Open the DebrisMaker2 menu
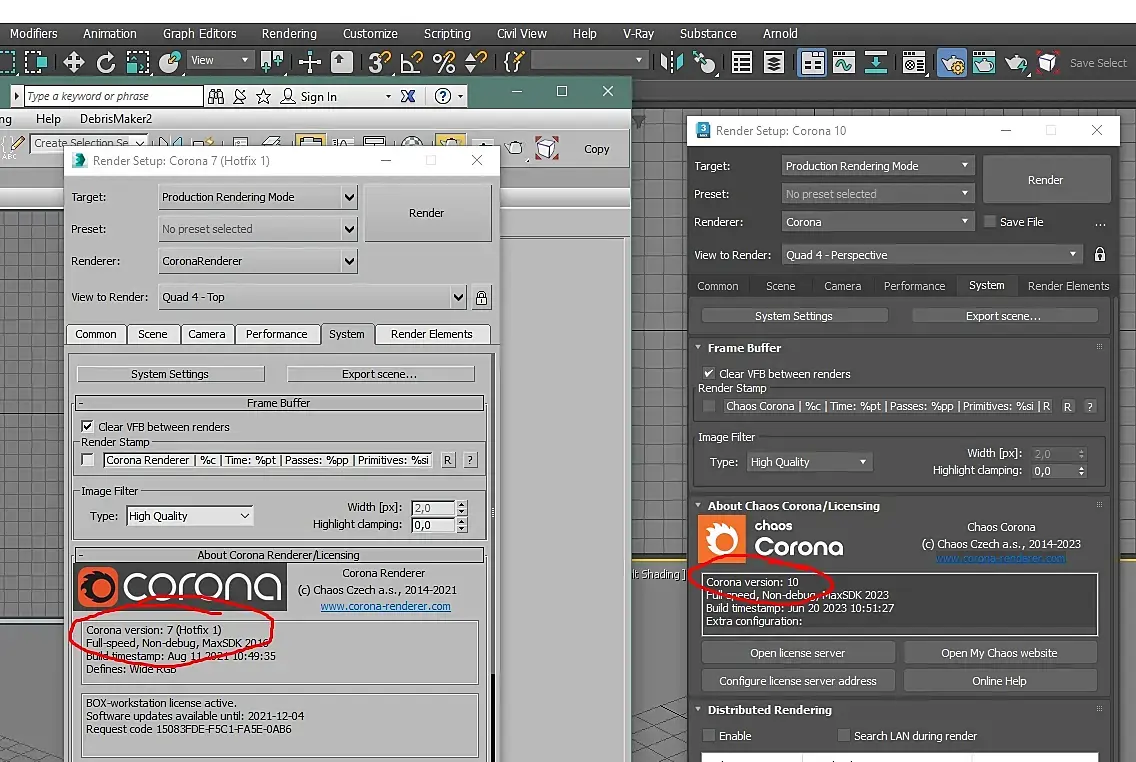This screenshot has height=762, width=1136. pyautogui.click(x=116, y=119)
